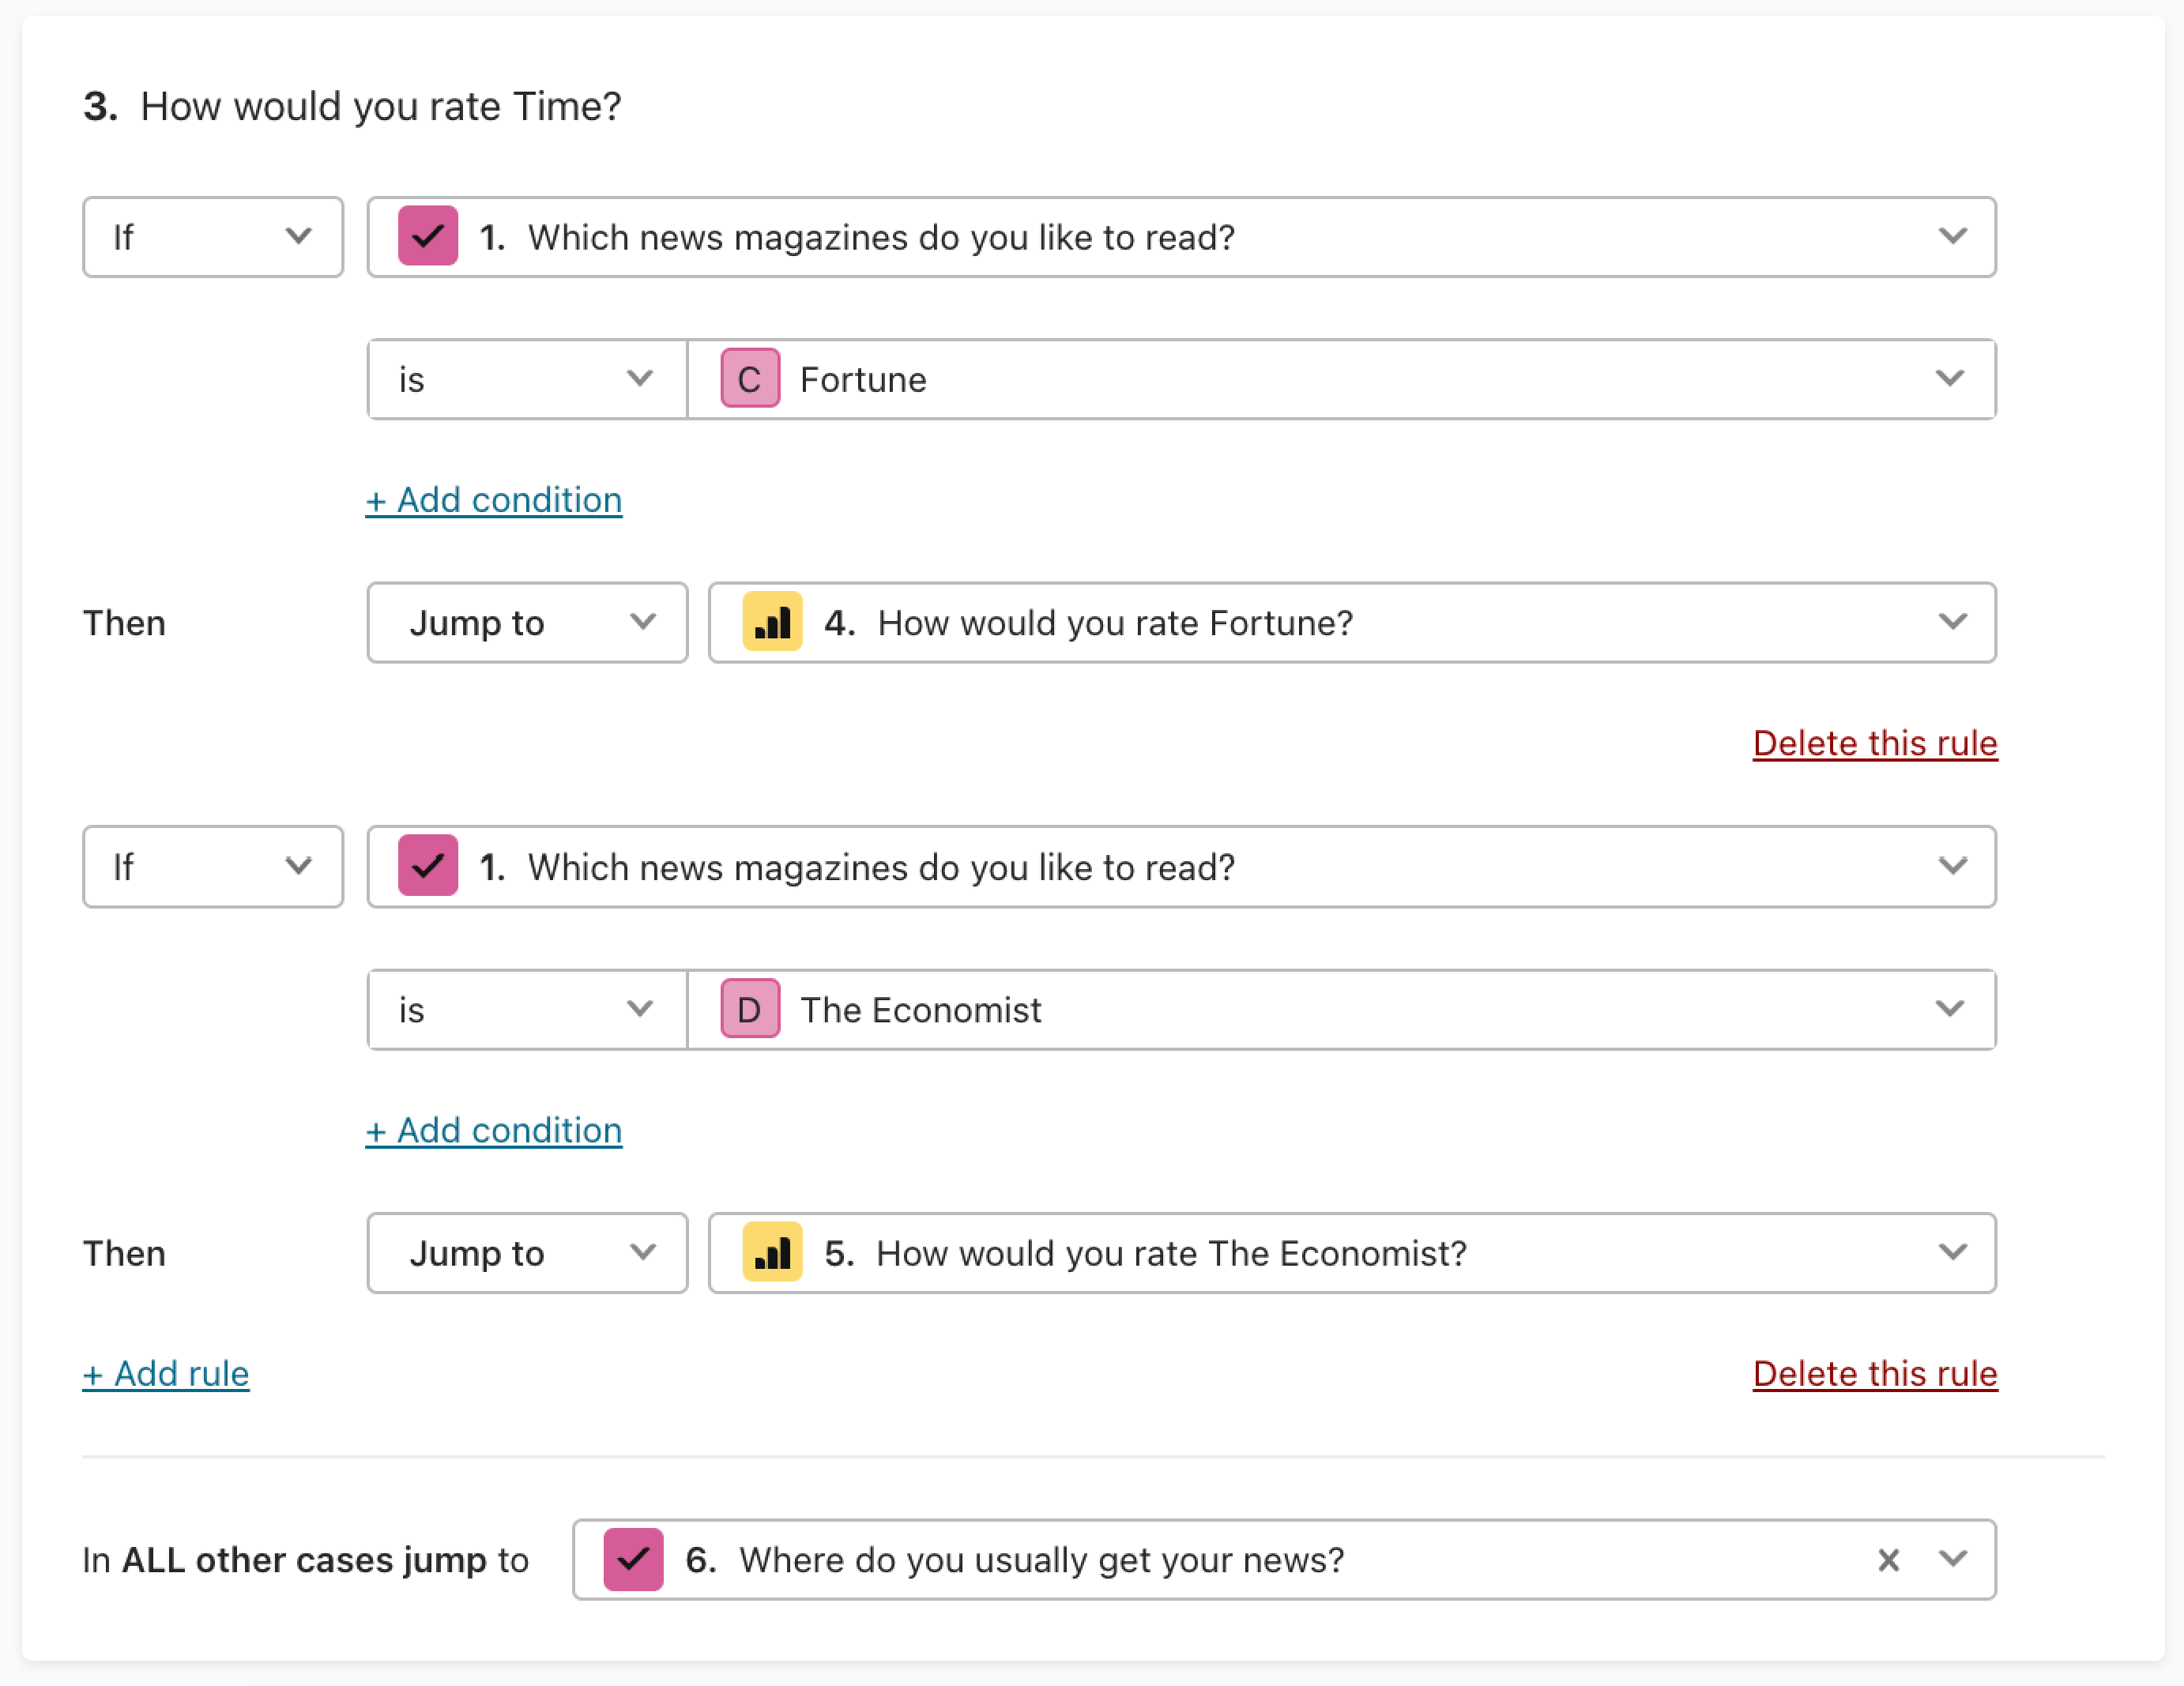Viewport: 2184px width, 1686px height.
Task: Open second rule's question selector dropdown
Action: [x=1181, y=867]
